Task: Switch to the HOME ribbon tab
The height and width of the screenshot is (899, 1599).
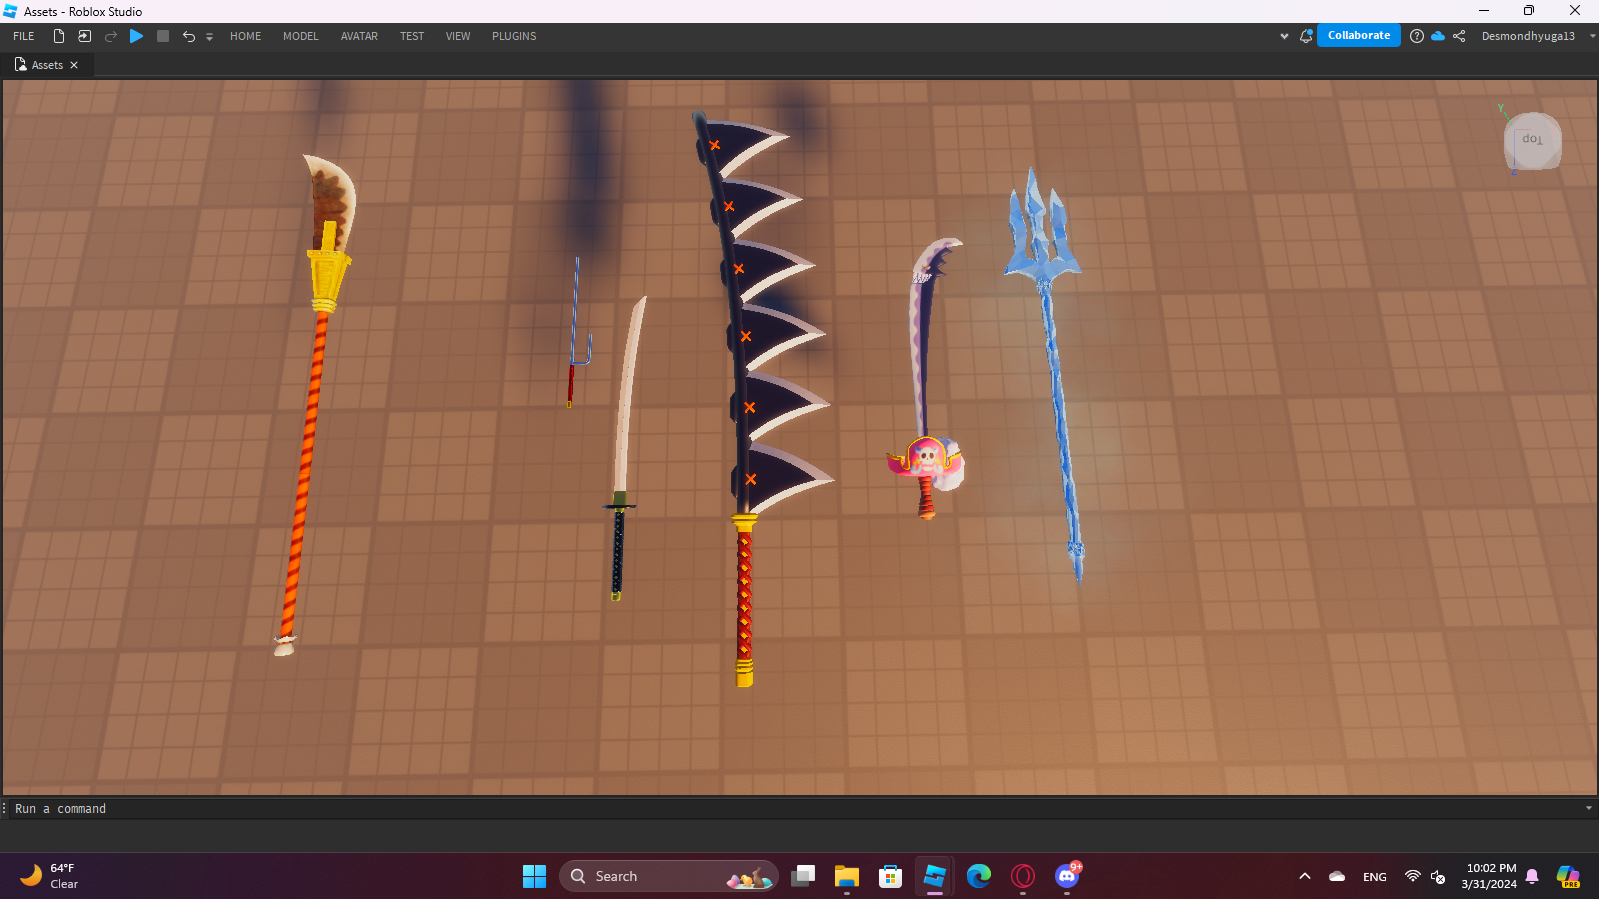Action: pyautogui.click(x=246, y=36)
